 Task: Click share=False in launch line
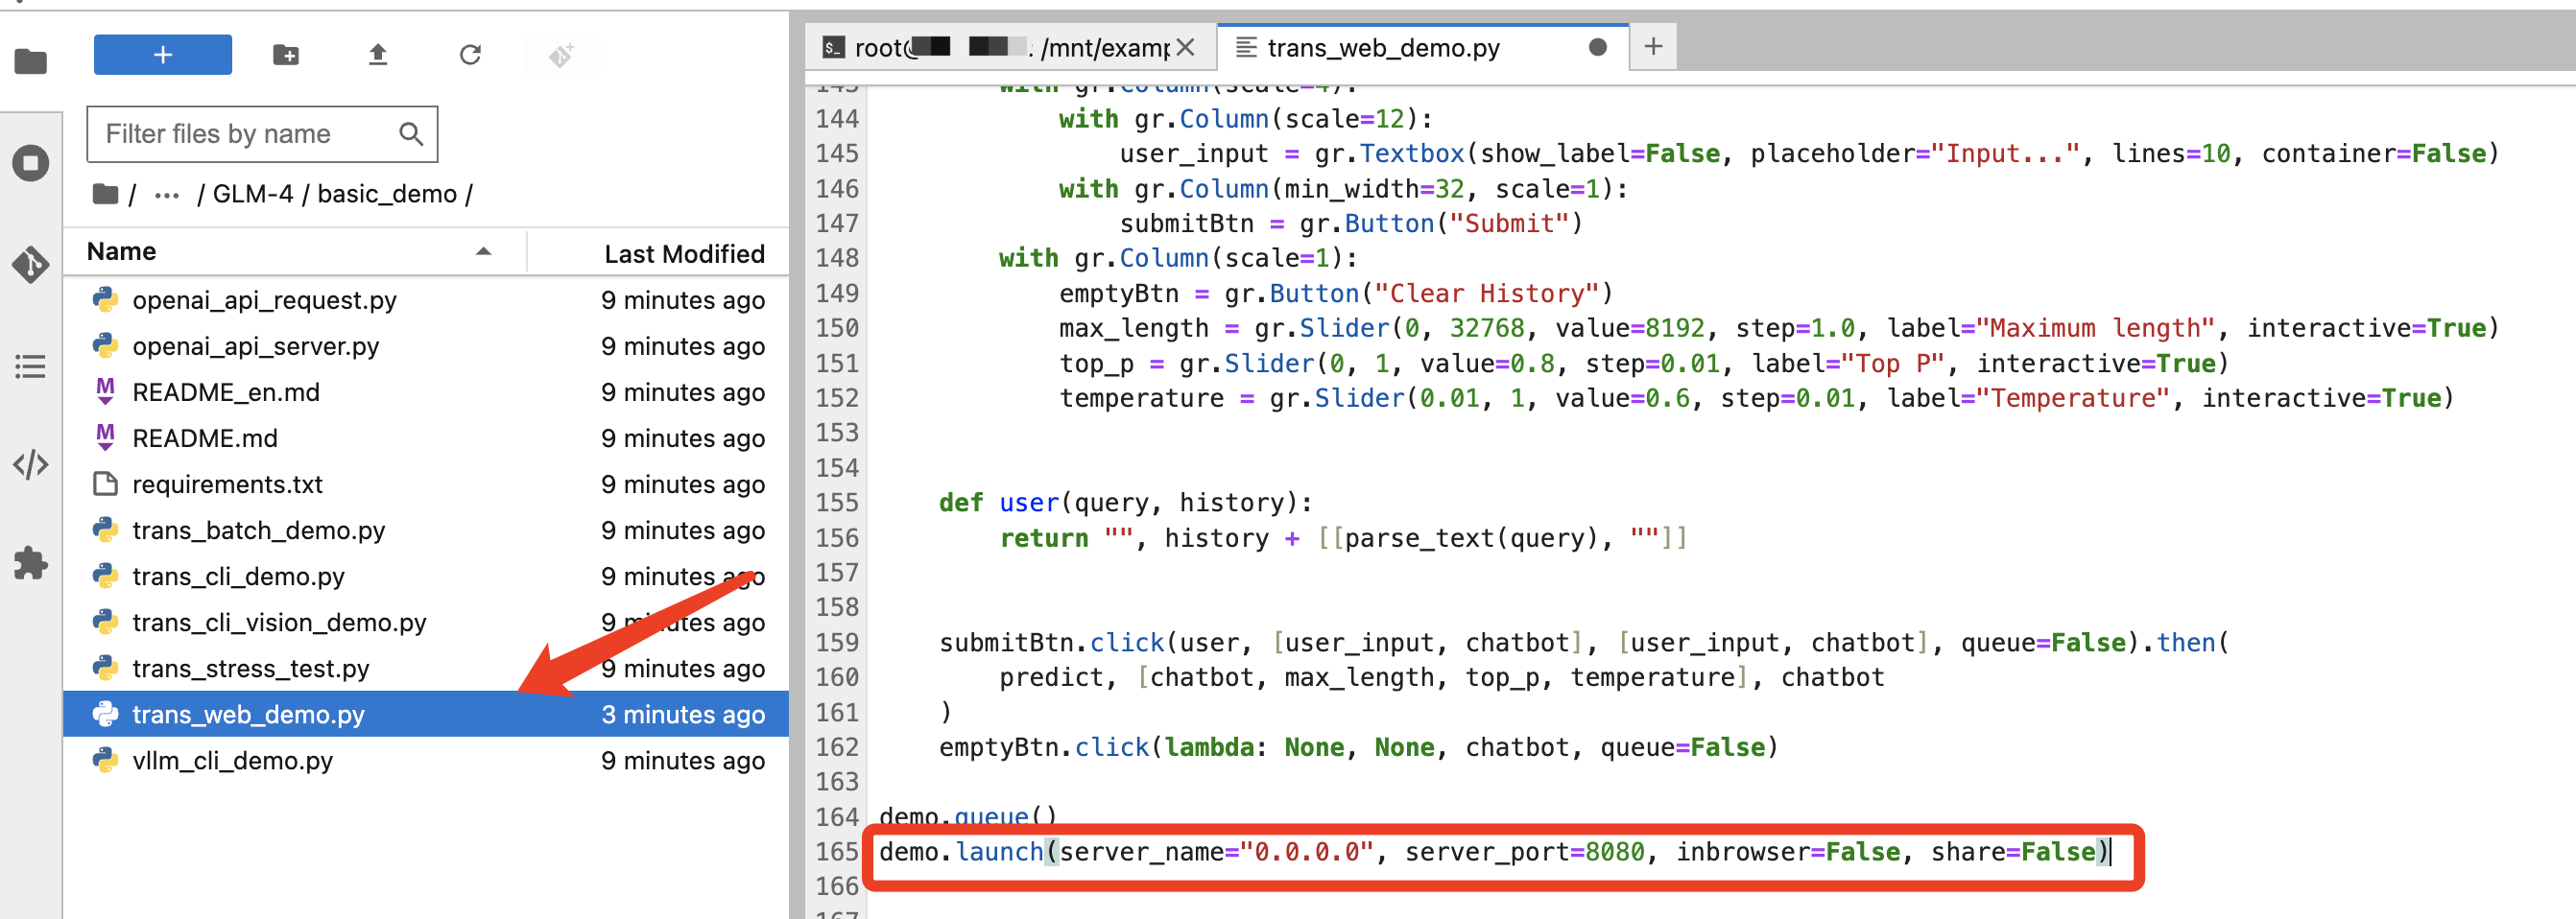click(2013, 852)
